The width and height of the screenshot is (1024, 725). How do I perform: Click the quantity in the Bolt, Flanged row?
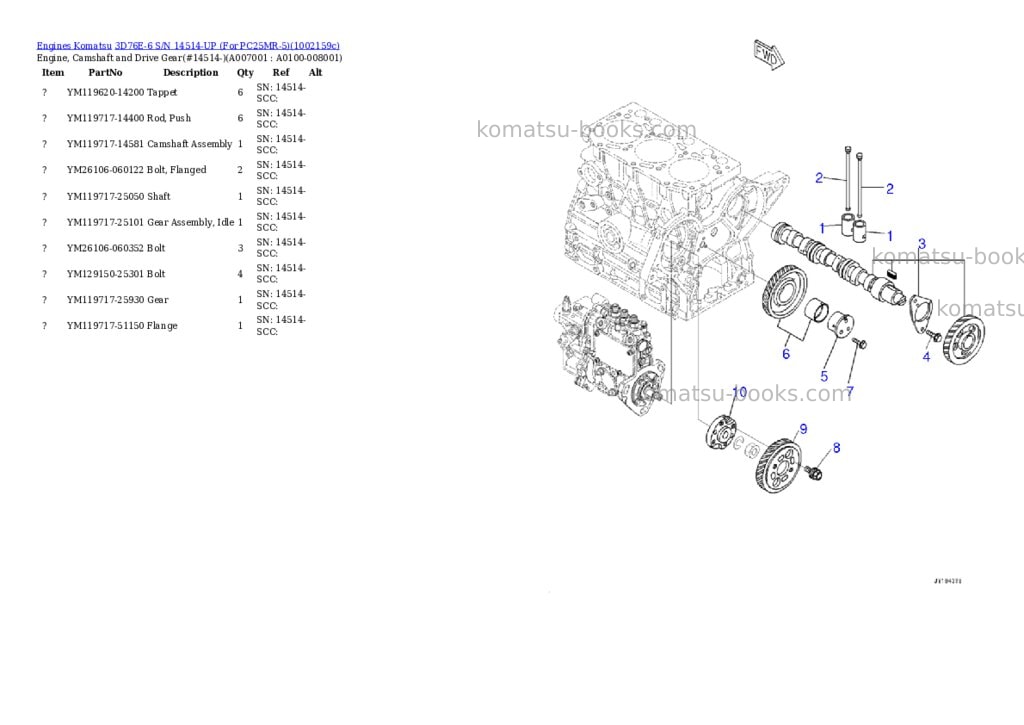[x=240, y=170]
